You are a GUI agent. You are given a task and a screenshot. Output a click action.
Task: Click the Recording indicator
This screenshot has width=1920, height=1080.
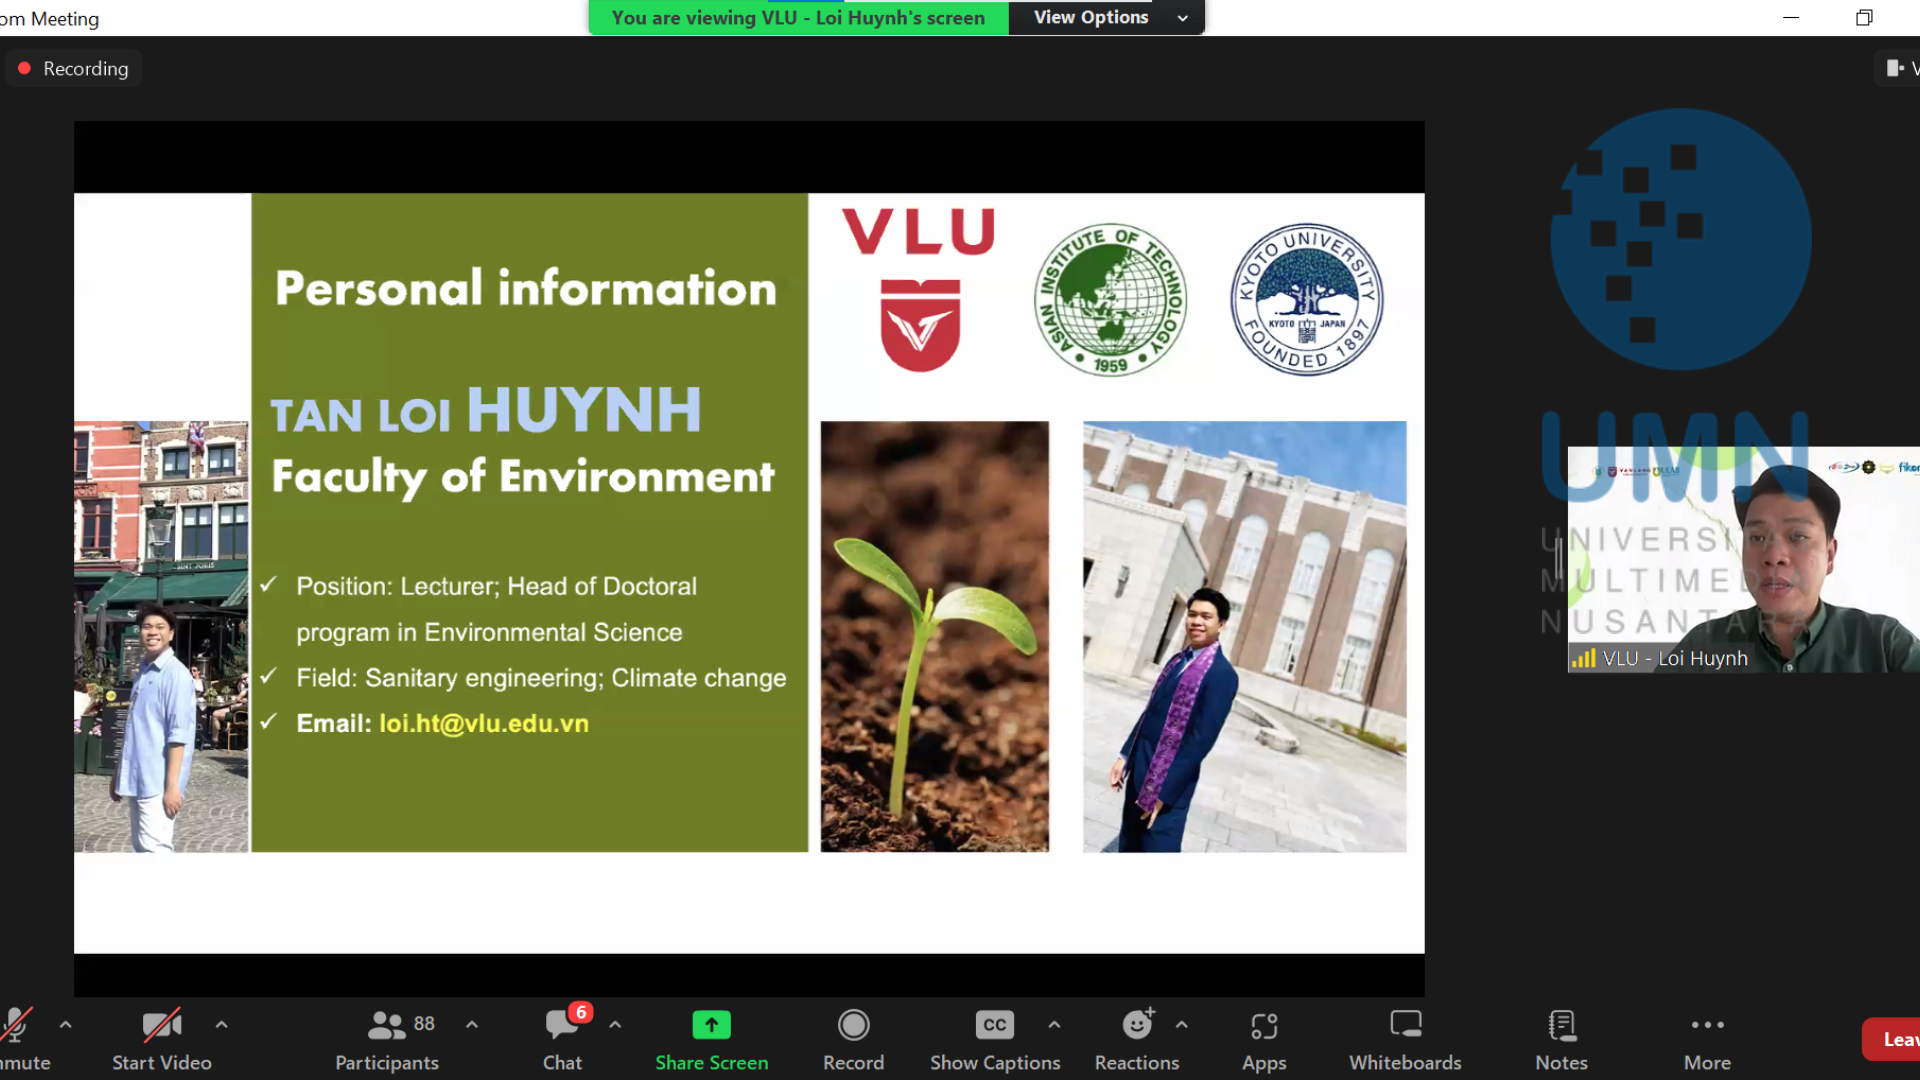tap(73, 68)
